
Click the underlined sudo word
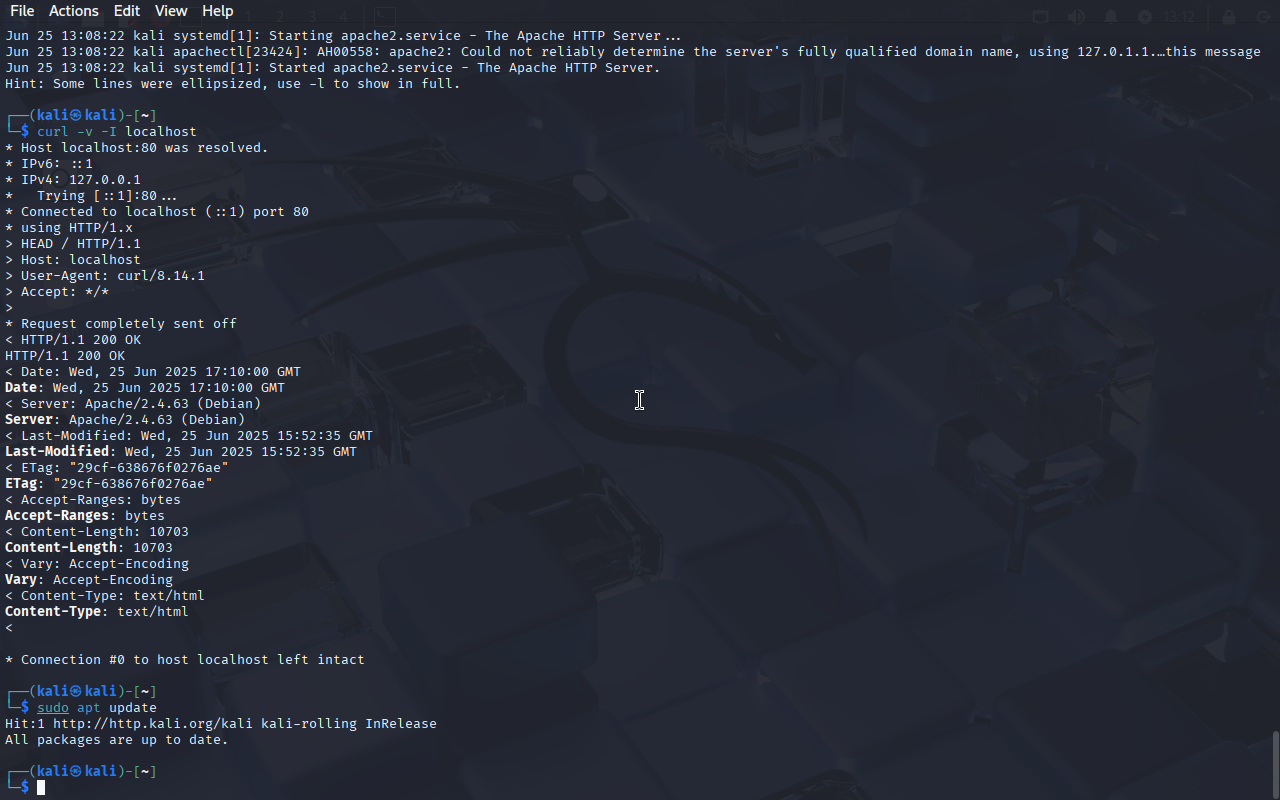(x=53, y=708)
